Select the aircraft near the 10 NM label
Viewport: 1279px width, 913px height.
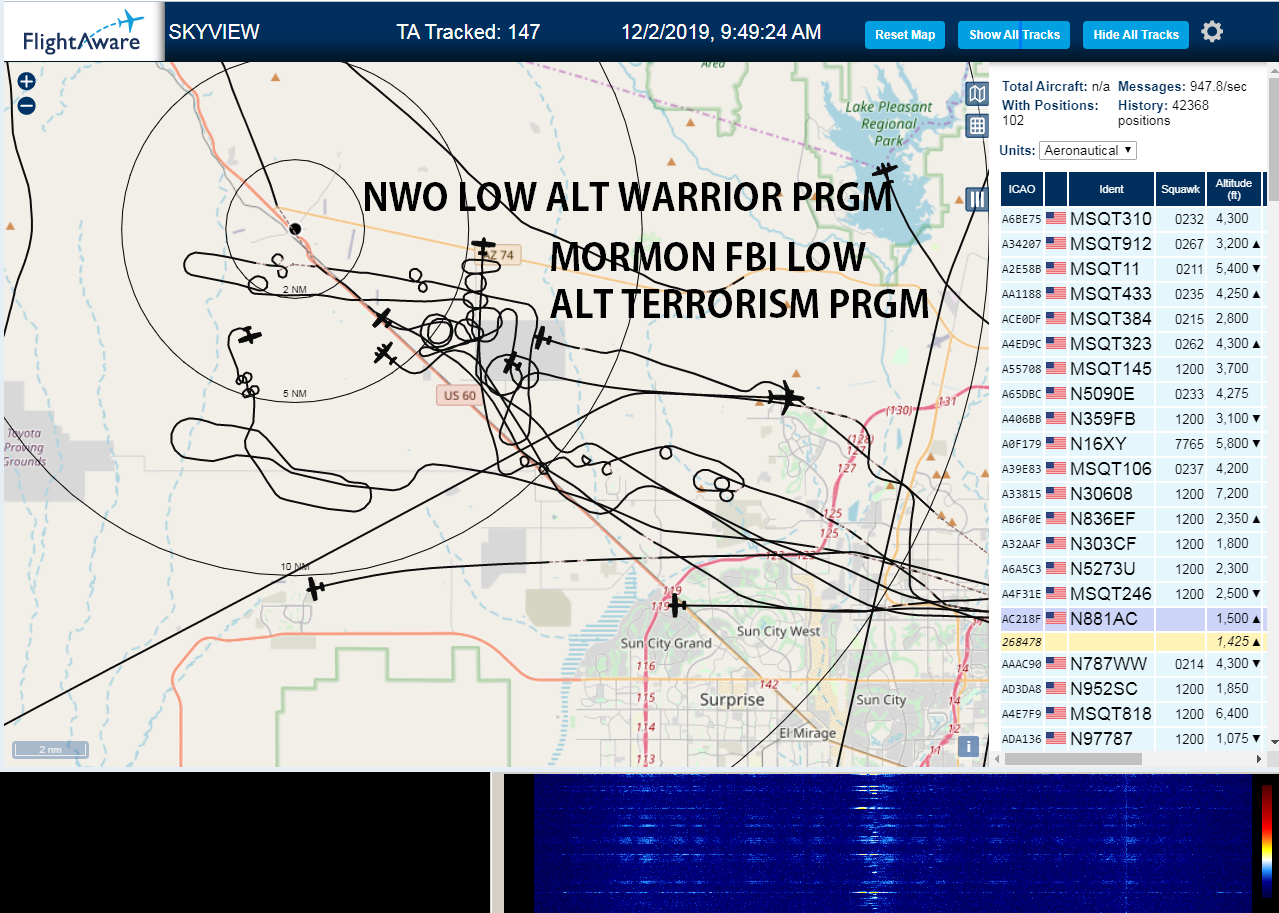click(x=315, y=588)
